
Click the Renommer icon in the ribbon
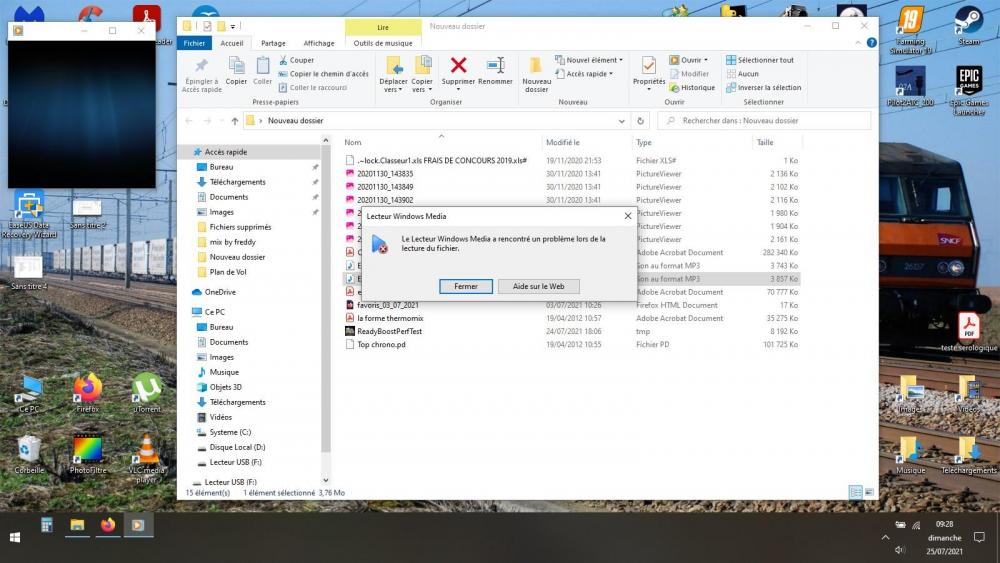[x=495, y=66]
